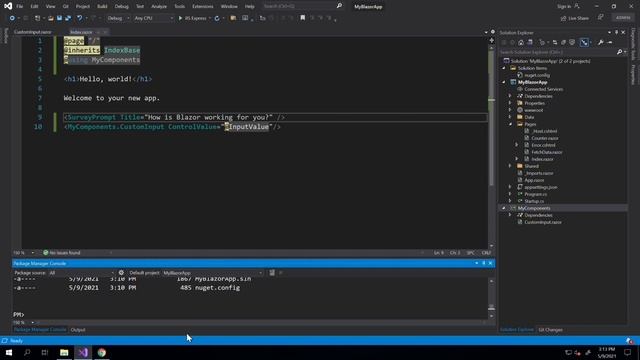Select CustomInput.razor in Solution Explorer tree
This screenshot has width=640, height=360.
point(543,222)
